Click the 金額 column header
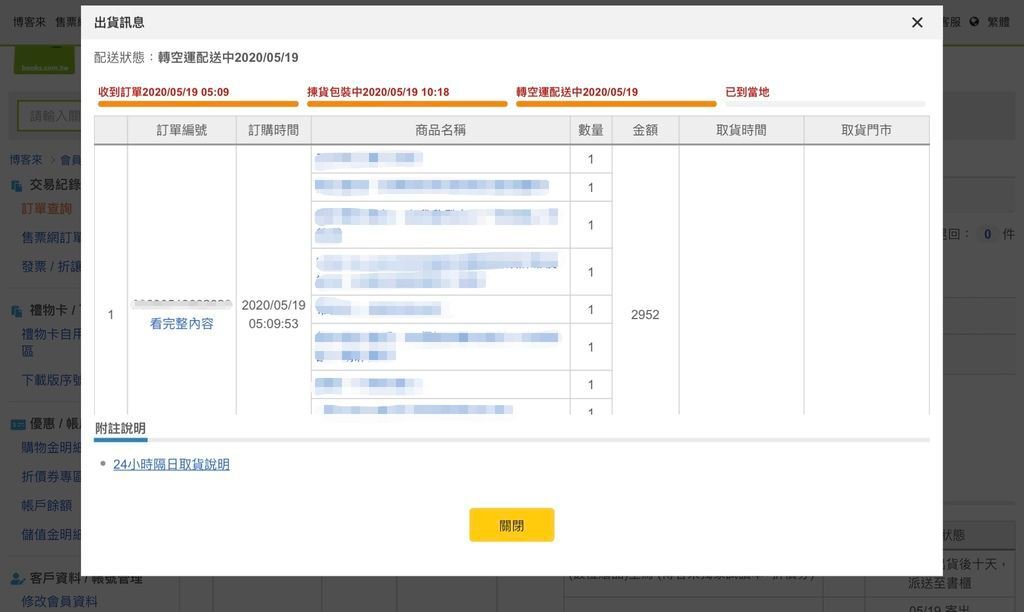The height and width of the screenshot is (612, 1024). (x=645, y=130)
